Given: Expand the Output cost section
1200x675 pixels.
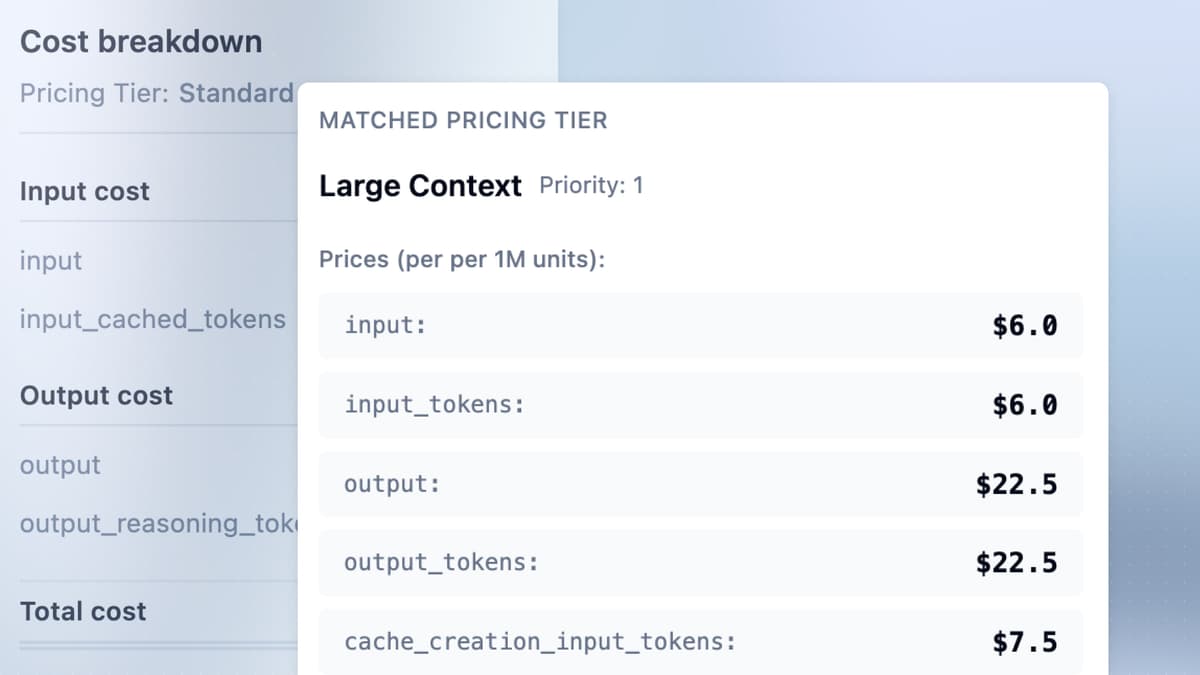Looking at the screenshot, I should coord(96,395).
